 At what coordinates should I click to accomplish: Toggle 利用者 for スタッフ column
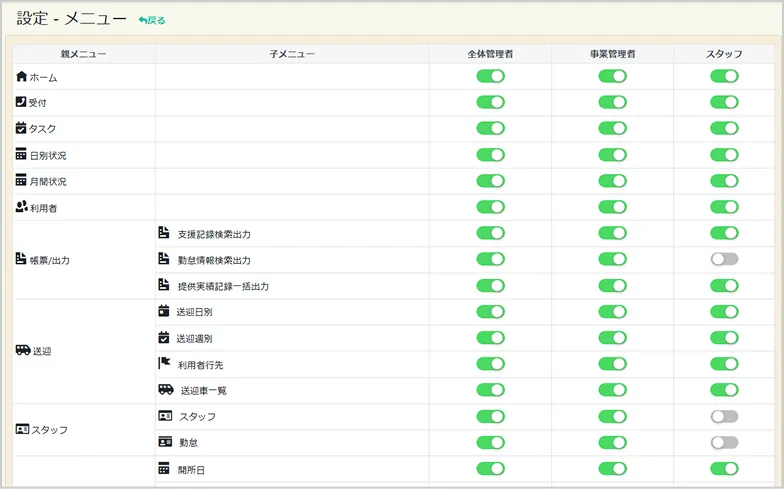coord(724,206)
